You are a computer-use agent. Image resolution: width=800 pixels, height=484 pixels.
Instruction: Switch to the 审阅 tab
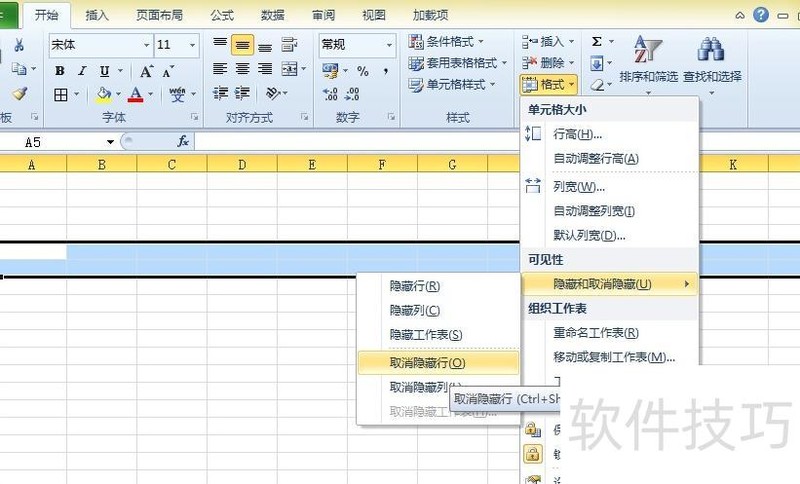click(x=323, y=15)
